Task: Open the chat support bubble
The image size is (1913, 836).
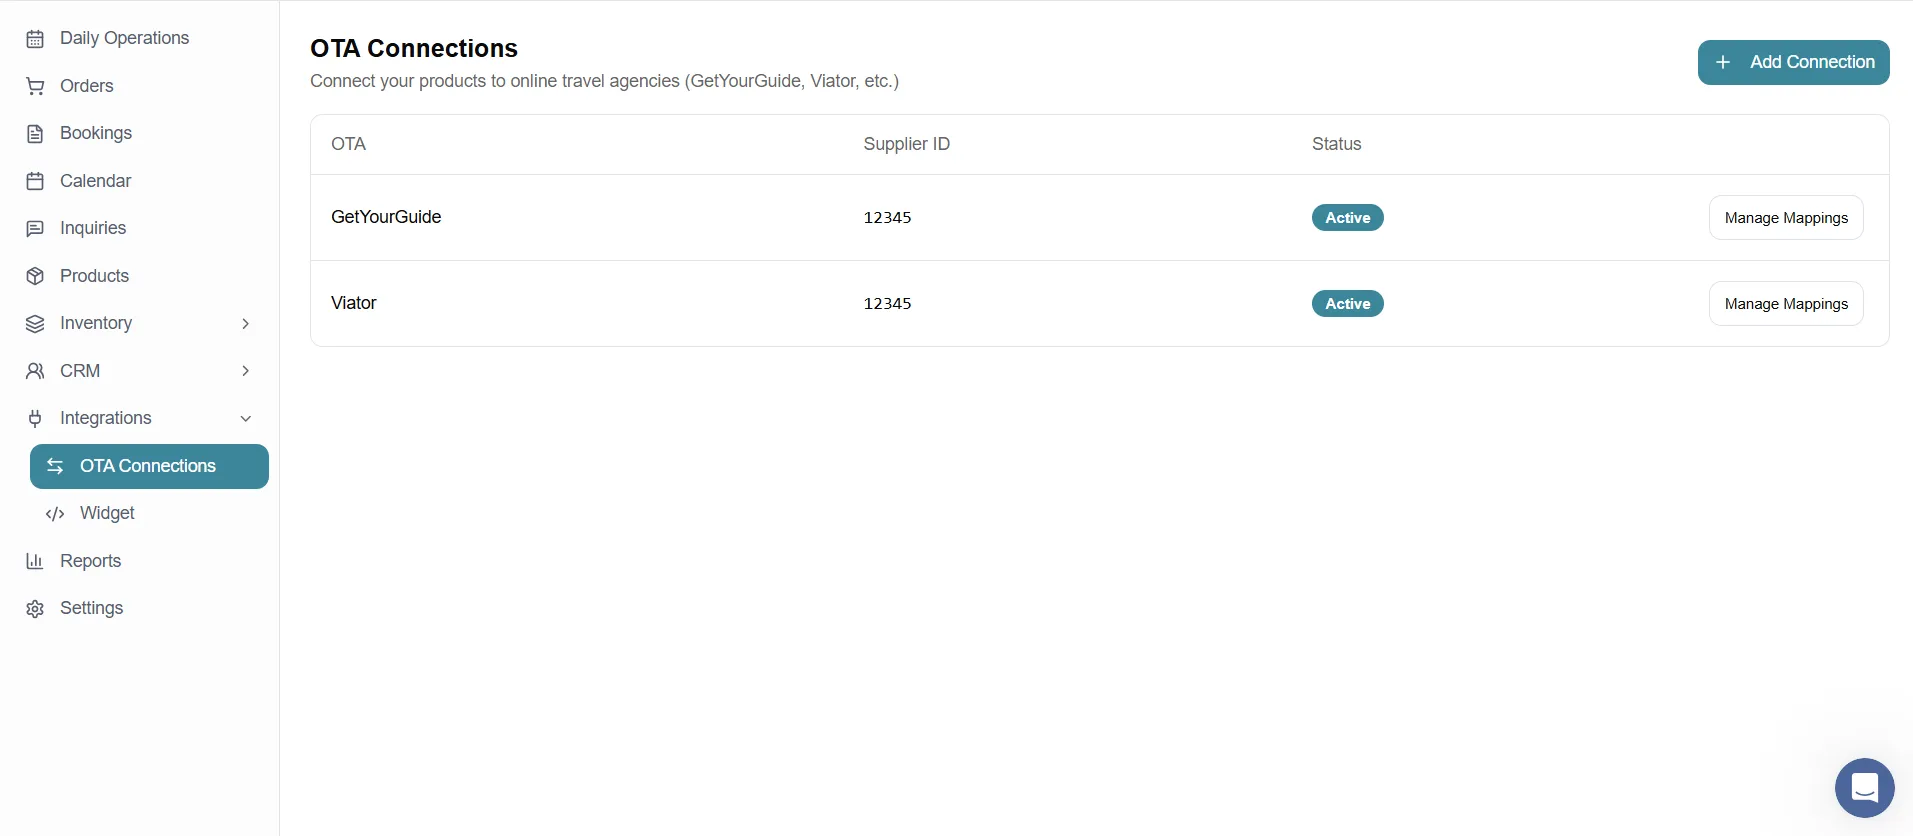Action: [1864, 788]
